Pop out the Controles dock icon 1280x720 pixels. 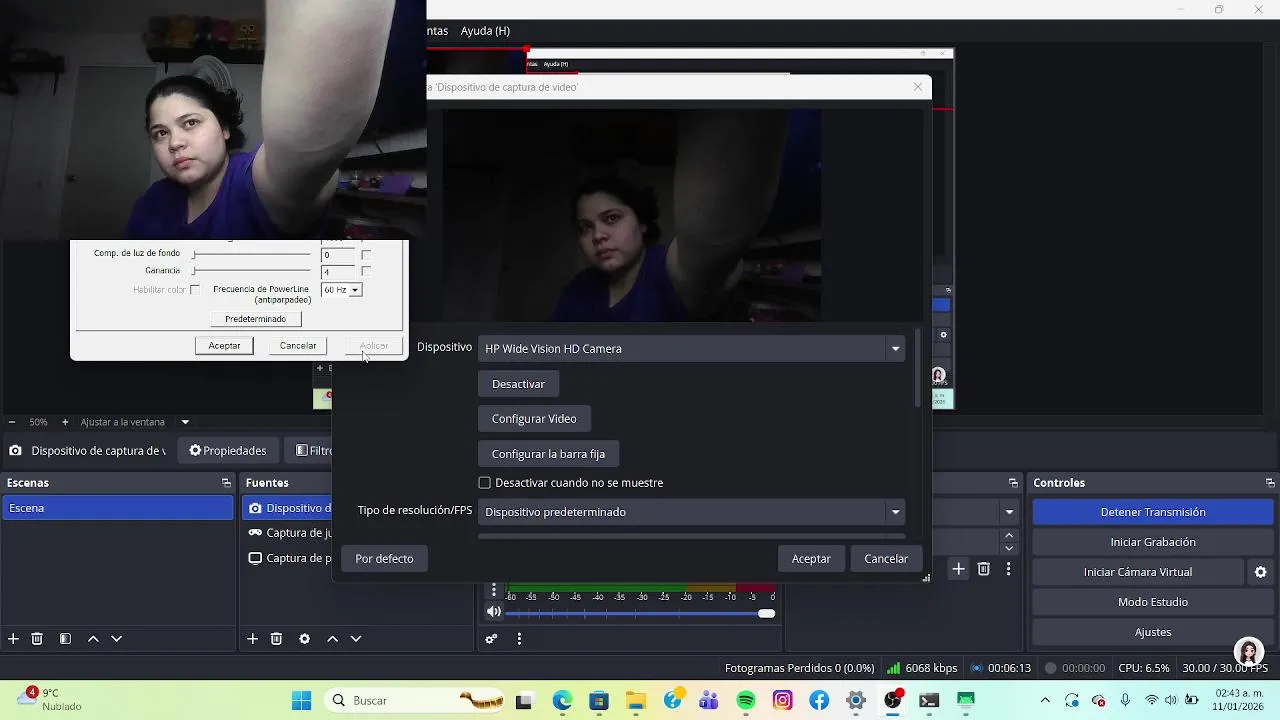pos(1270,483)
